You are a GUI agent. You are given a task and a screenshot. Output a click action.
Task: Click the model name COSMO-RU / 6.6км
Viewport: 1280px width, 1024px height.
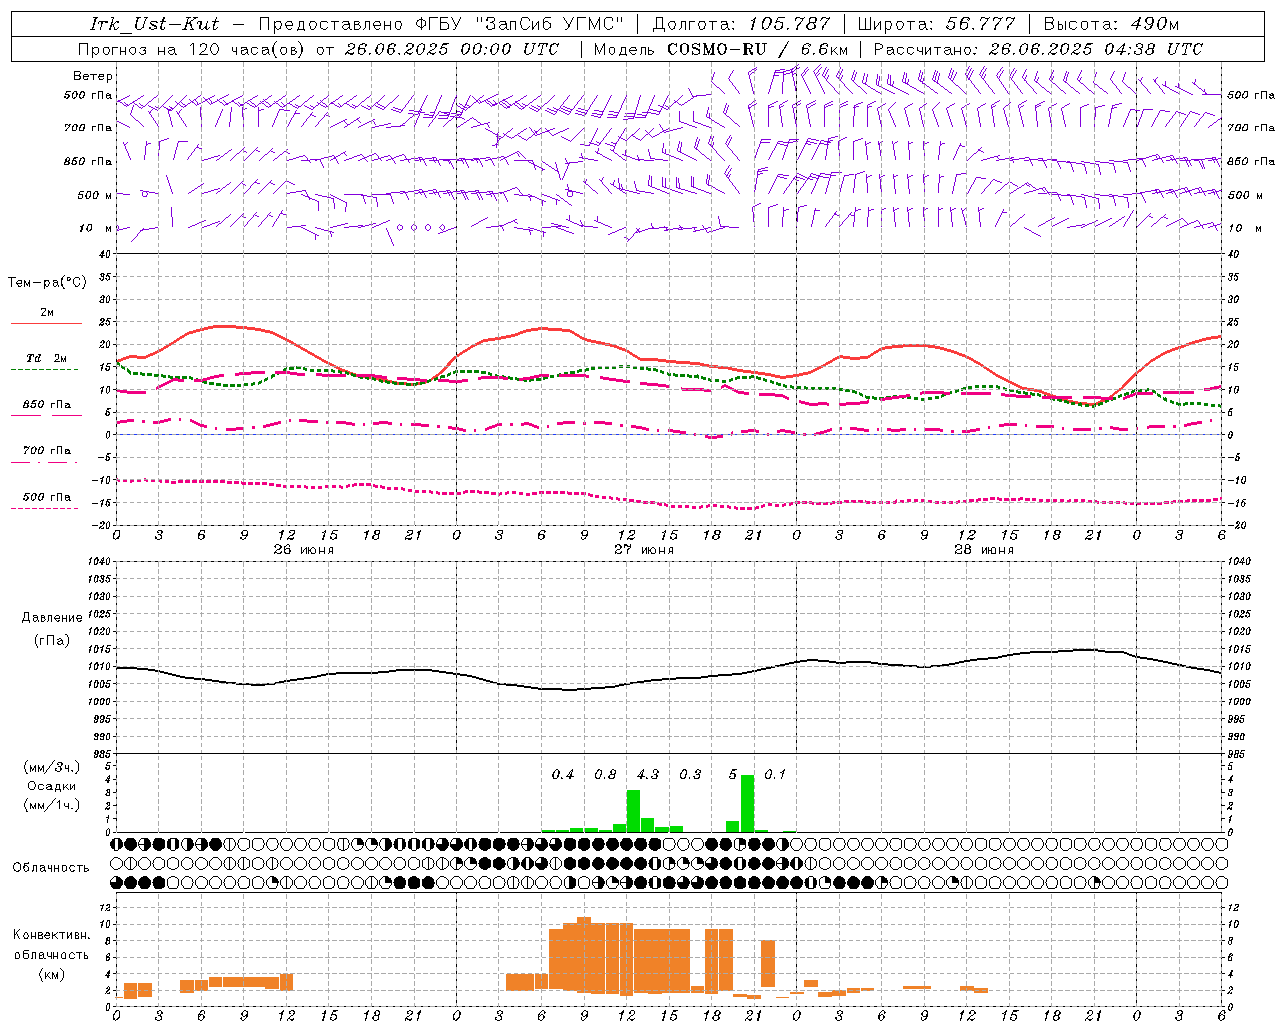pos(757,49)
